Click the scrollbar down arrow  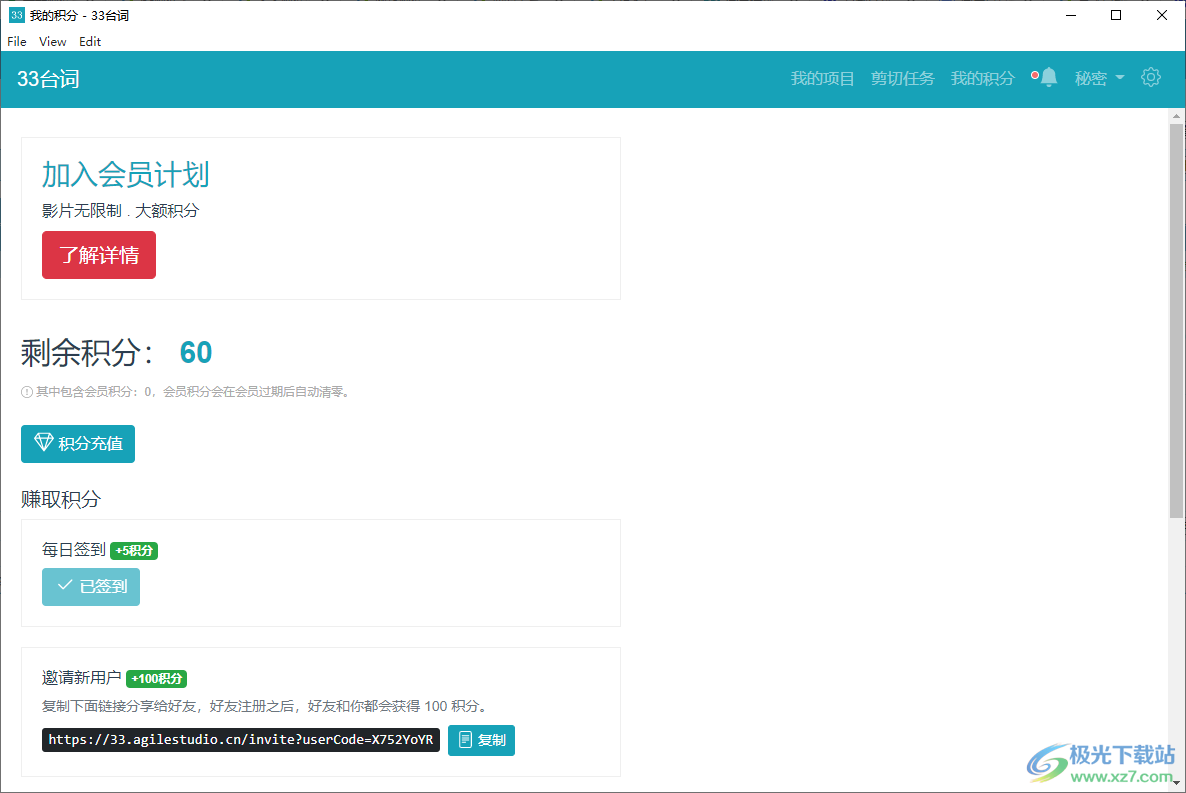tap(1175, 783)
